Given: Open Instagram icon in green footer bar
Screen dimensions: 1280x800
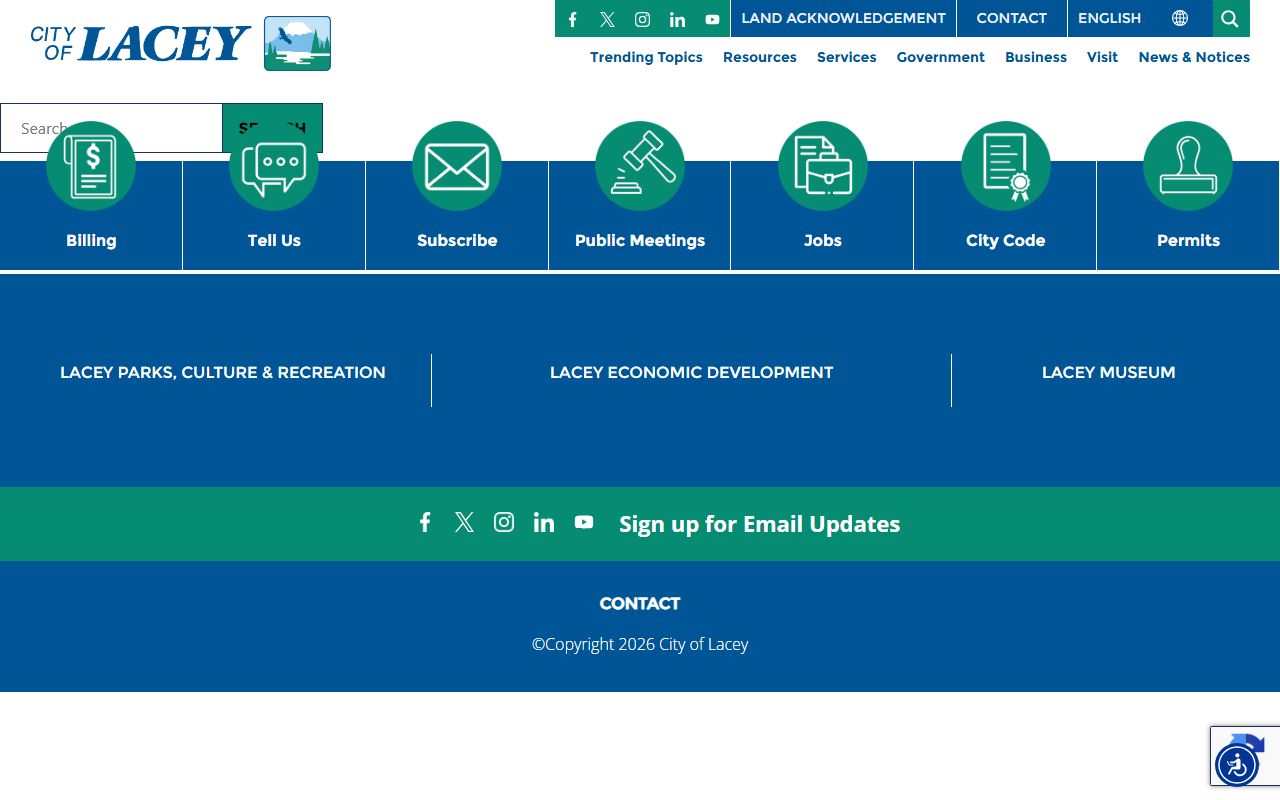Looking at the screenshot, I should click(504, 522).
